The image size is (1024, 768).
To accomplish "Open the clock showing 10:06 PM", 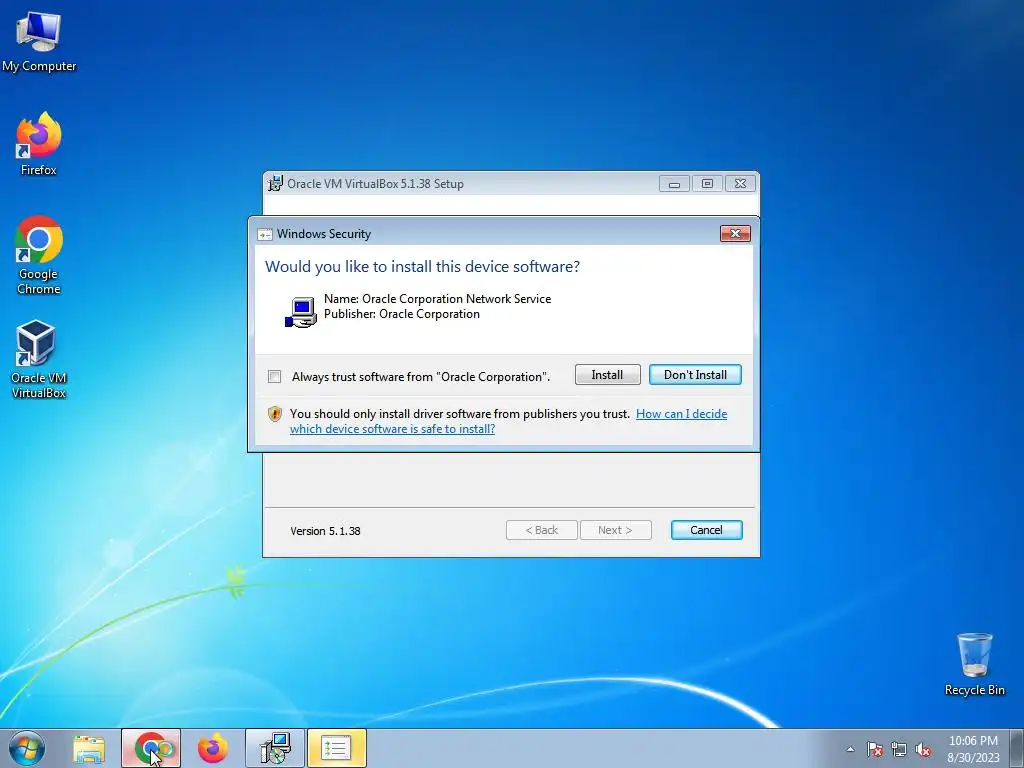I will coord(973,741).
